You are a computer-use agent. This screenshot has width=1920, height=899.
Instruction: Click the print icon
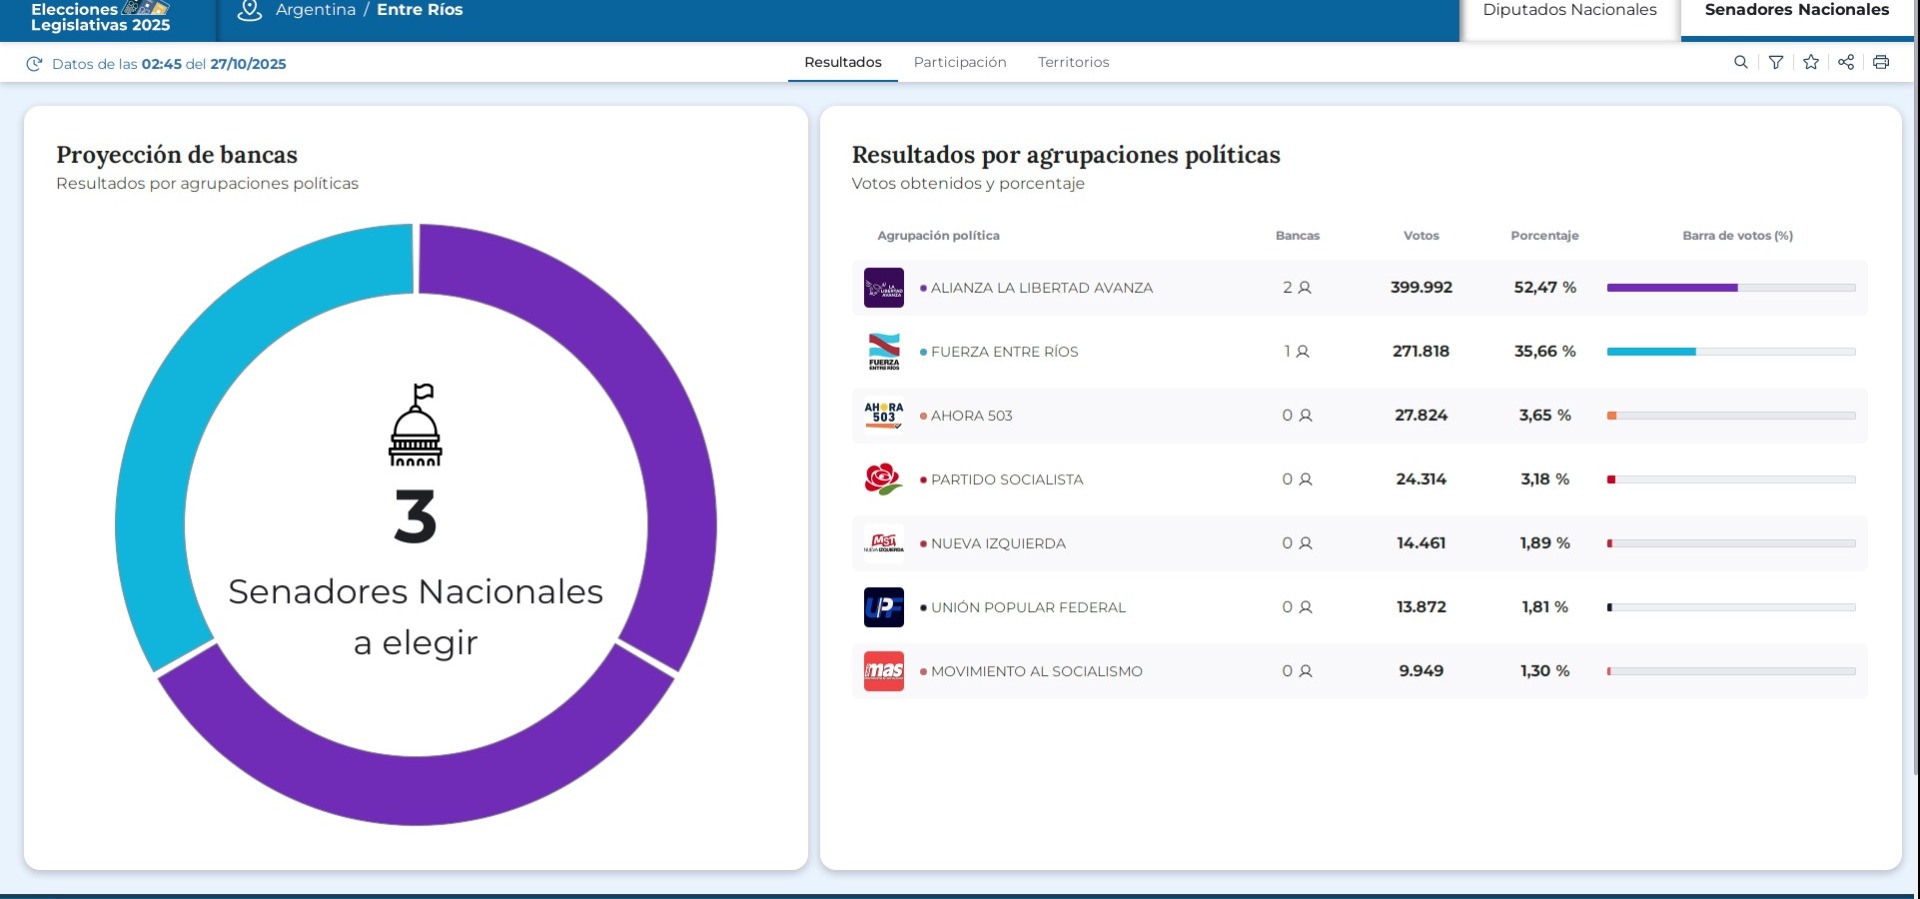1881,62
